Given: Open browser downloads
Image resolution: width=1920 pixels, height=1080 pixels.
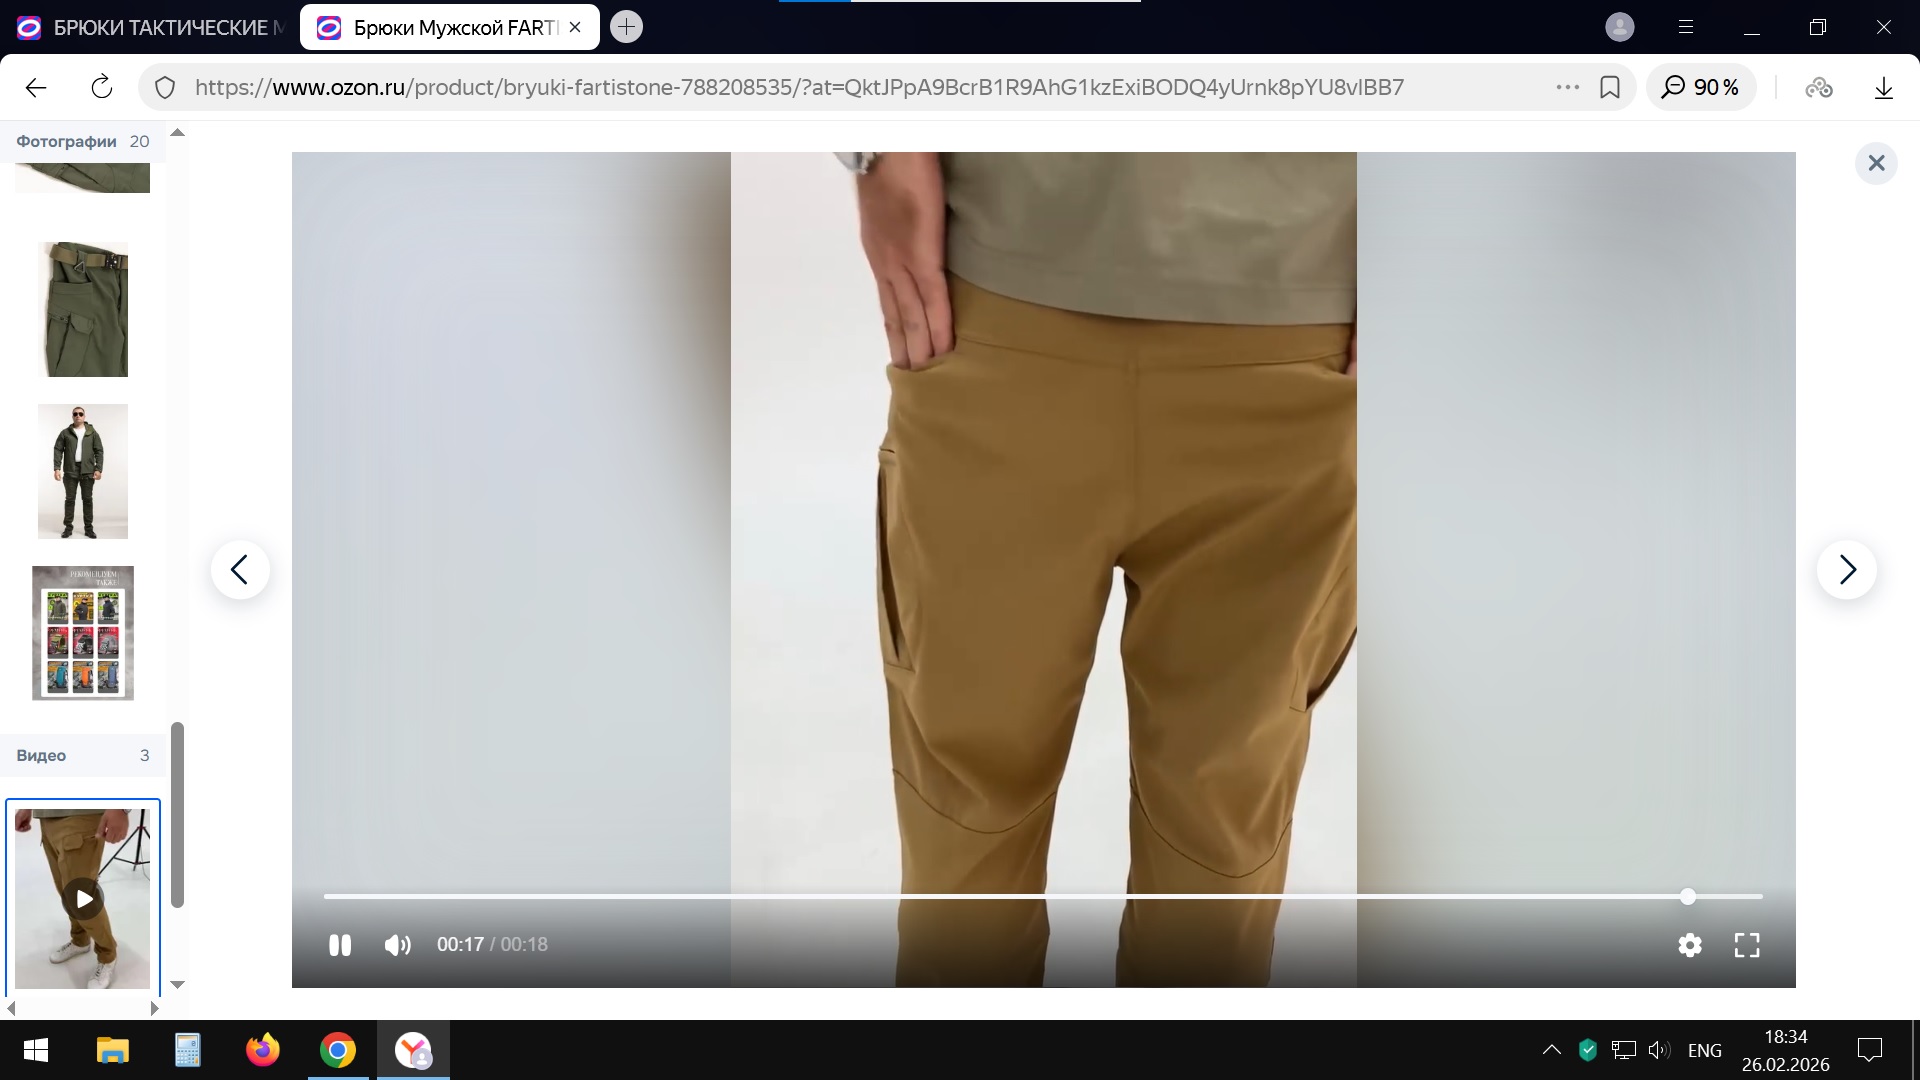Looking at the screenshot, I should tap(1883, 88).
